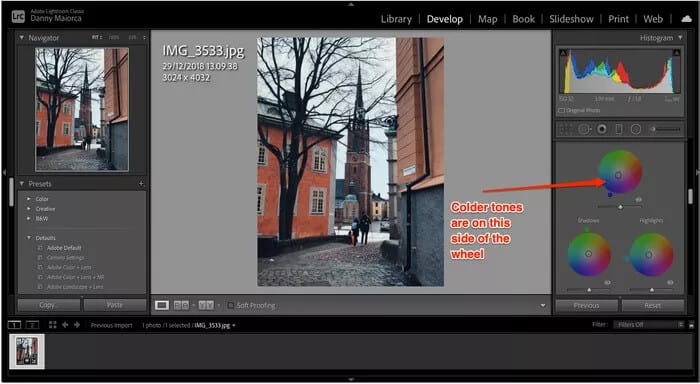Collapse the Presets panel
This screenshot has width=700, height=384.
click(21, 184)
